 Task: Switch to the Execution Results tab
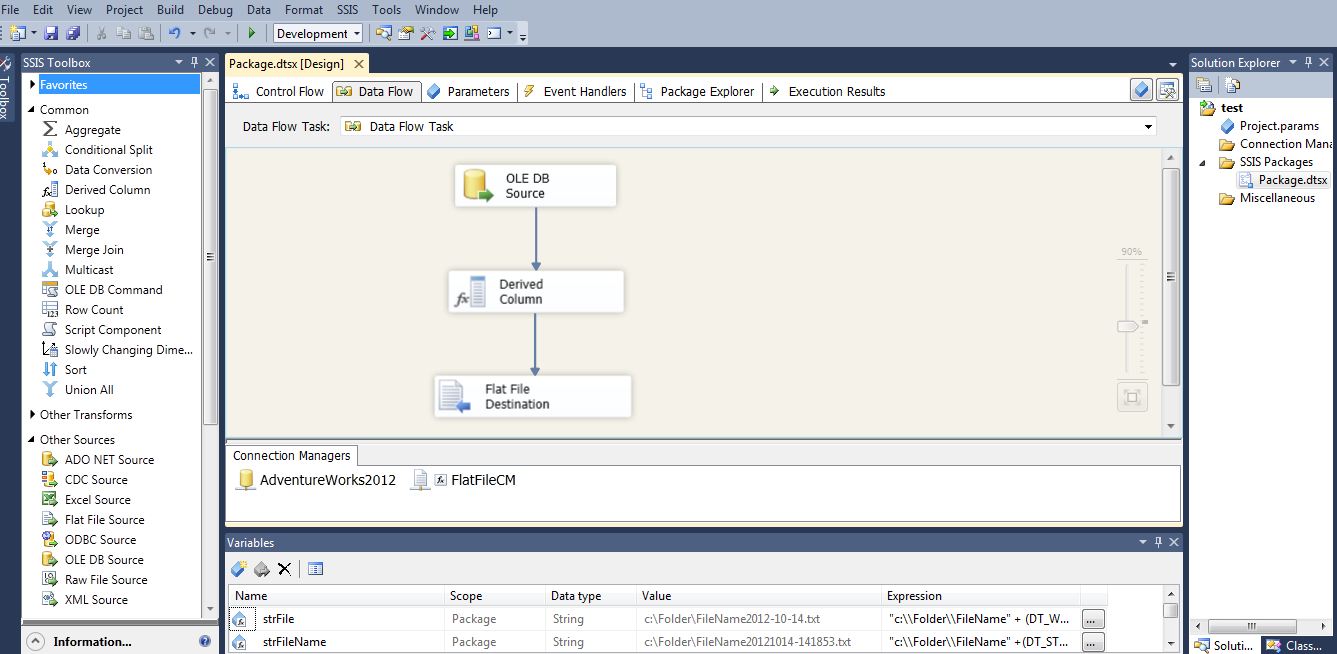(827, 91)
